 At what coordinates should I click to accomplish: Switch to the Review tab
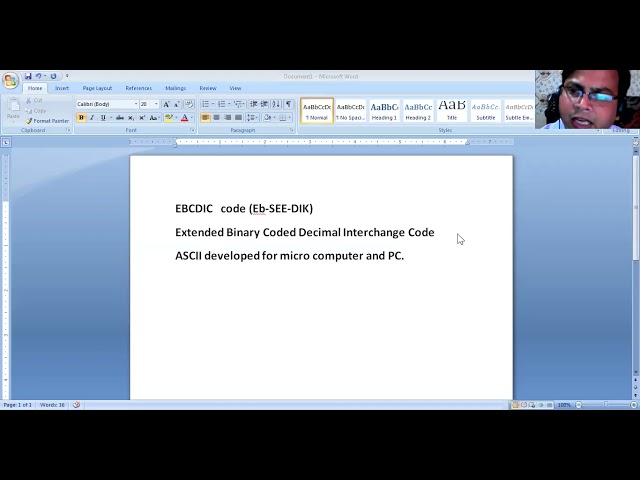208,88
